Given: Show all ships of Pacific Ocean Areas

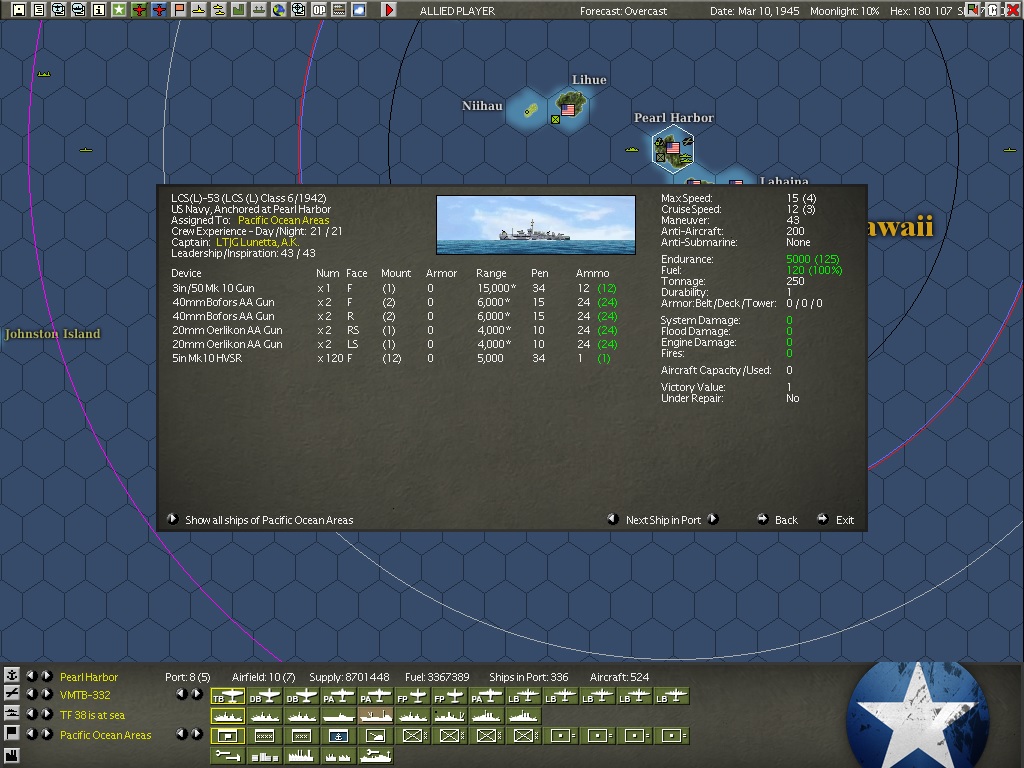Looking at the screenshot, I should [x=261, y=520].
